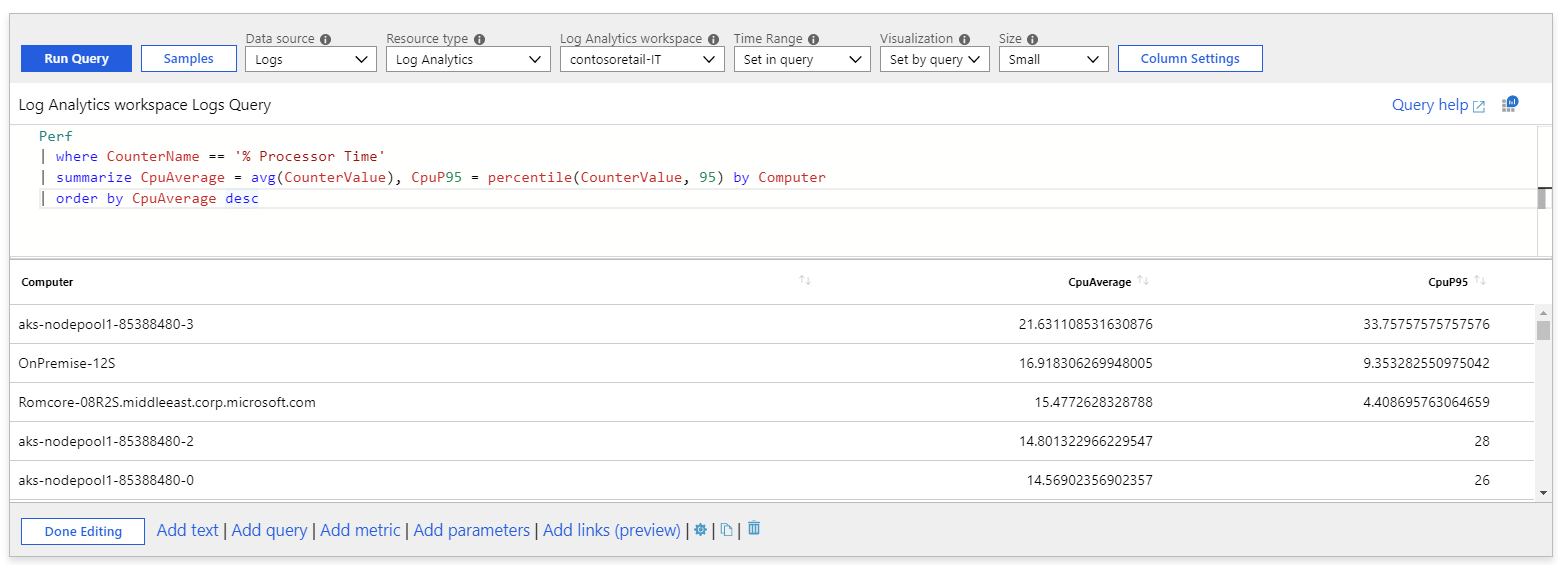Click the Size info icon
The image size is (1559, 565).
(1032, 39)
